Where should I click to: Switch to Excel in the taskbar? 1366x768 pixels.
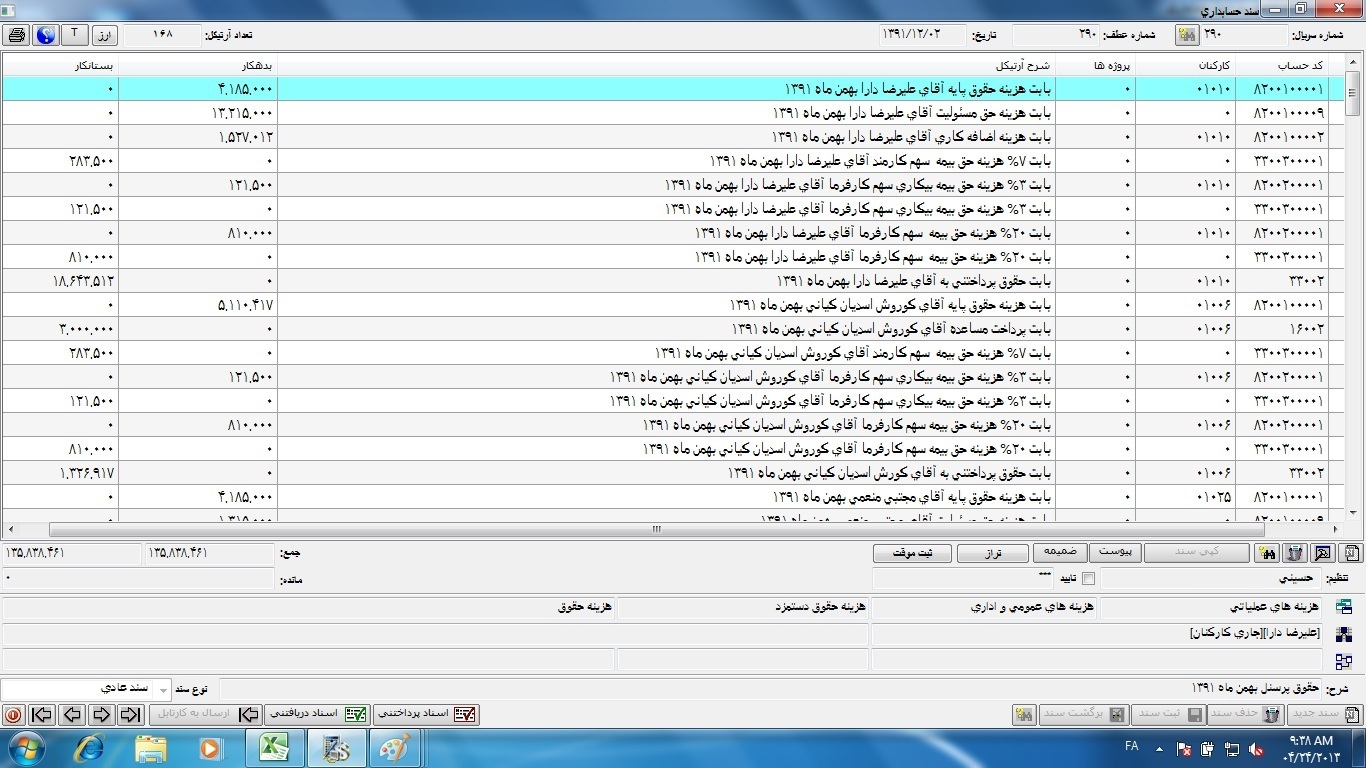[x=273, y=748]
